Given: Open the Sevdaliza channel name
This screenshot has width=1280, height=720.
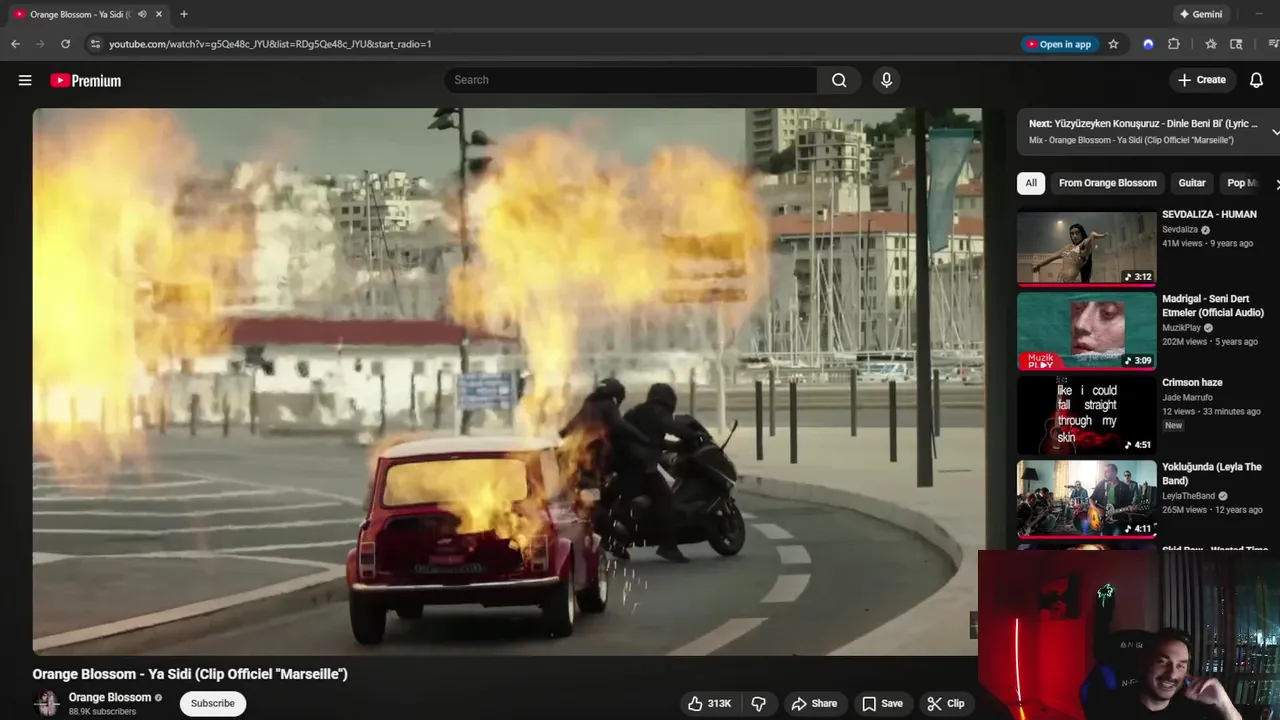Looking at the screenshot, I should pos(1180,229).
